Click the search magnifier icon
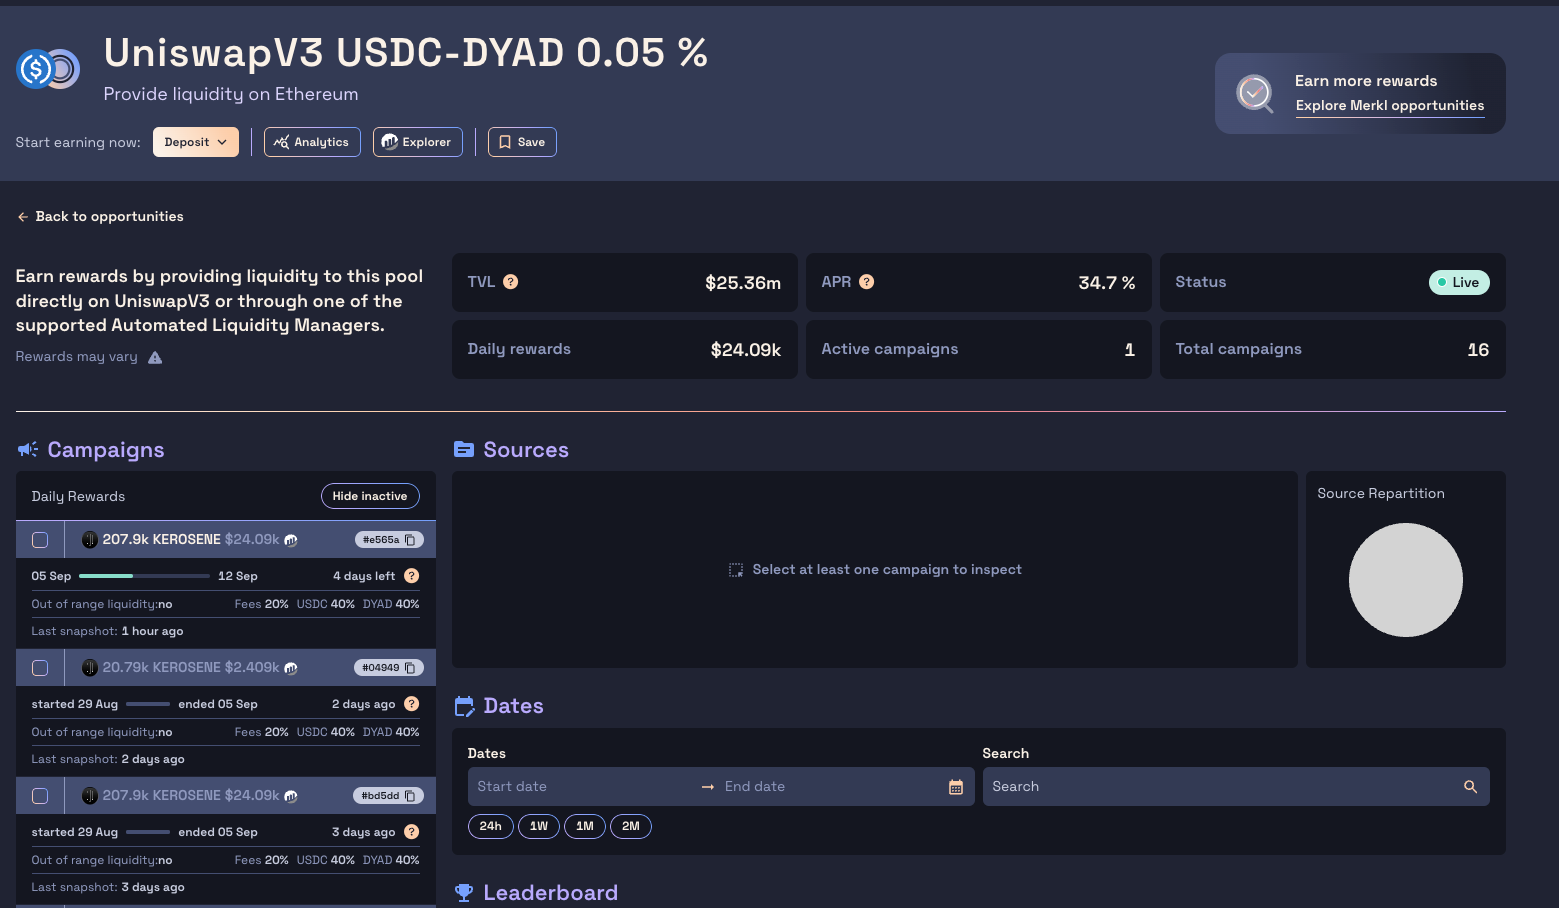This screenshot has width=1559, height=908. point(1469,787)
